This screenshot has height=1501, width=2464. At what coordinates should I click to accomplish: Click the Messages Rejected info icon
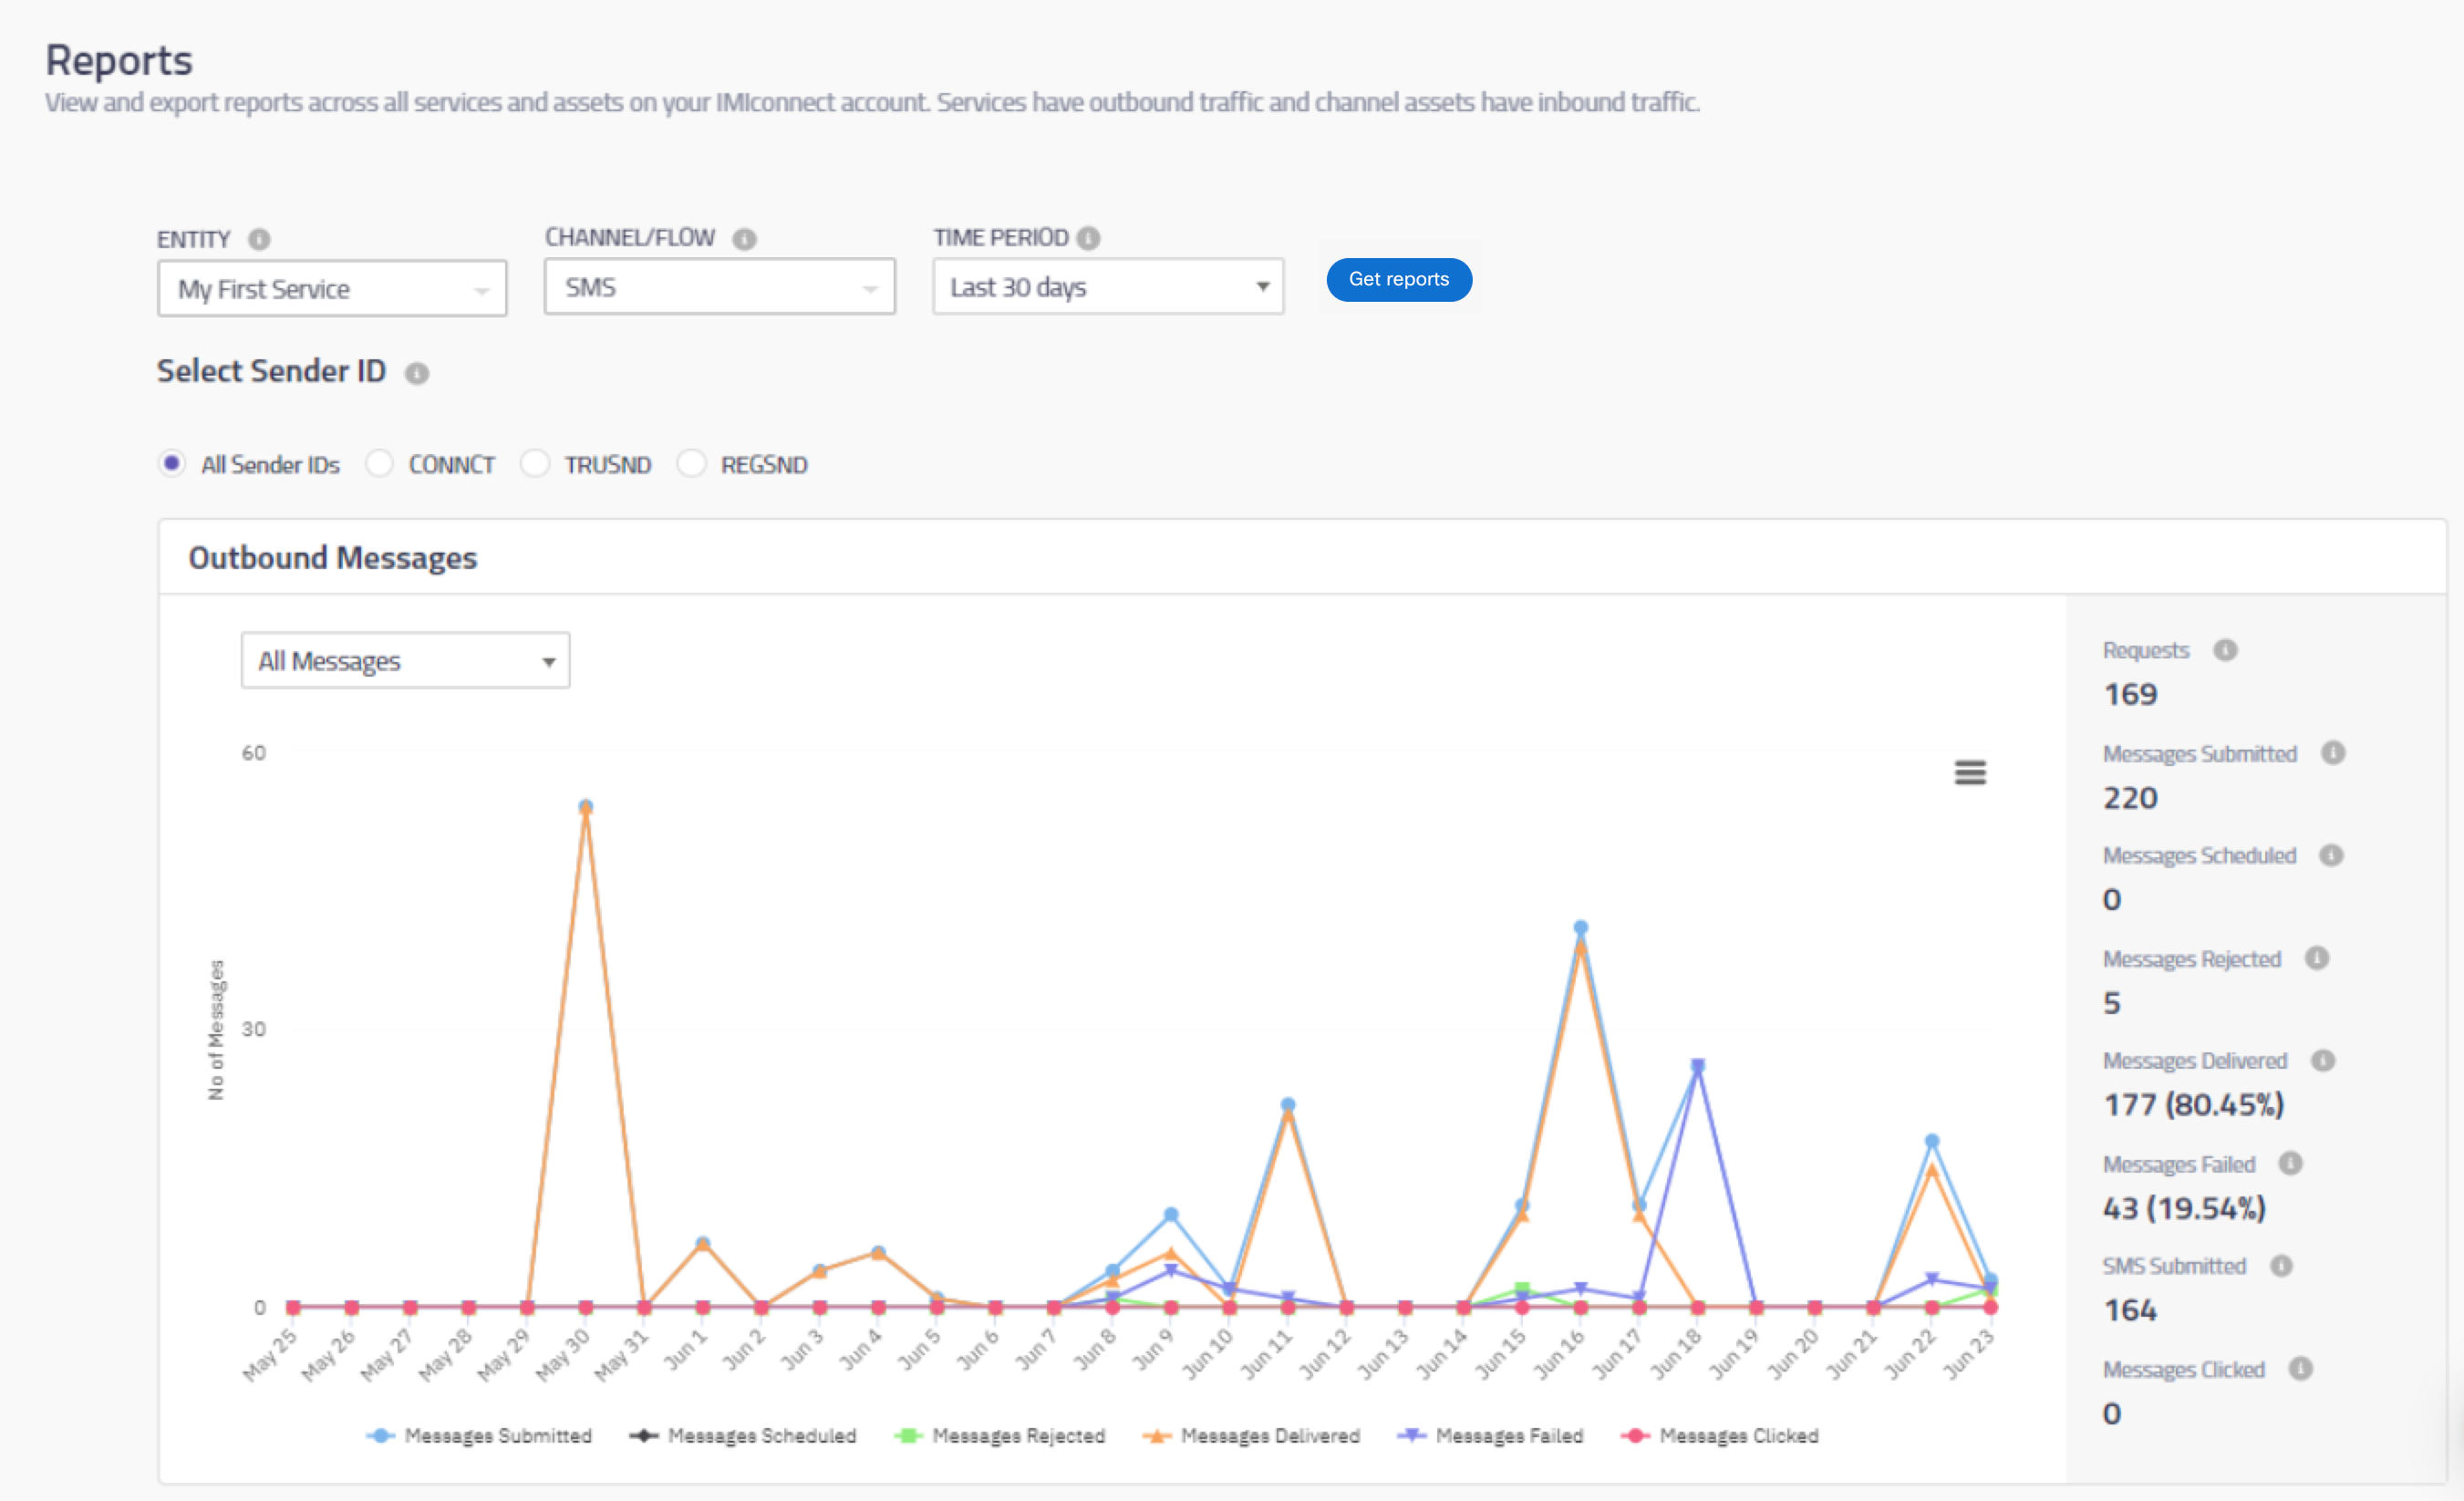point(2317,958)
